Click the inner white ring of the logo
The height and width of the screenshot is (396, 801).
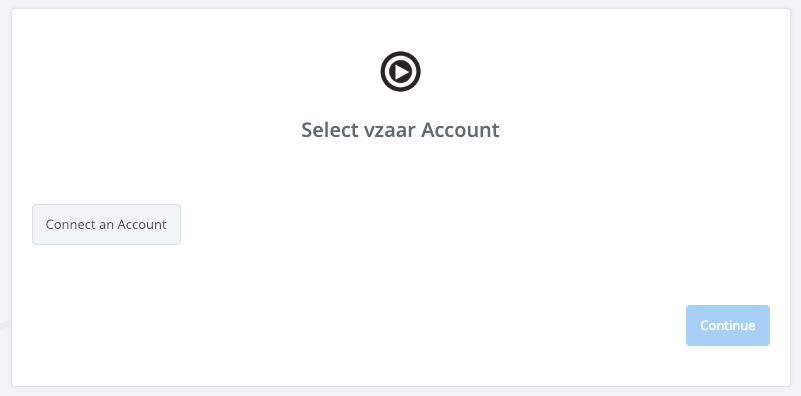400,58
